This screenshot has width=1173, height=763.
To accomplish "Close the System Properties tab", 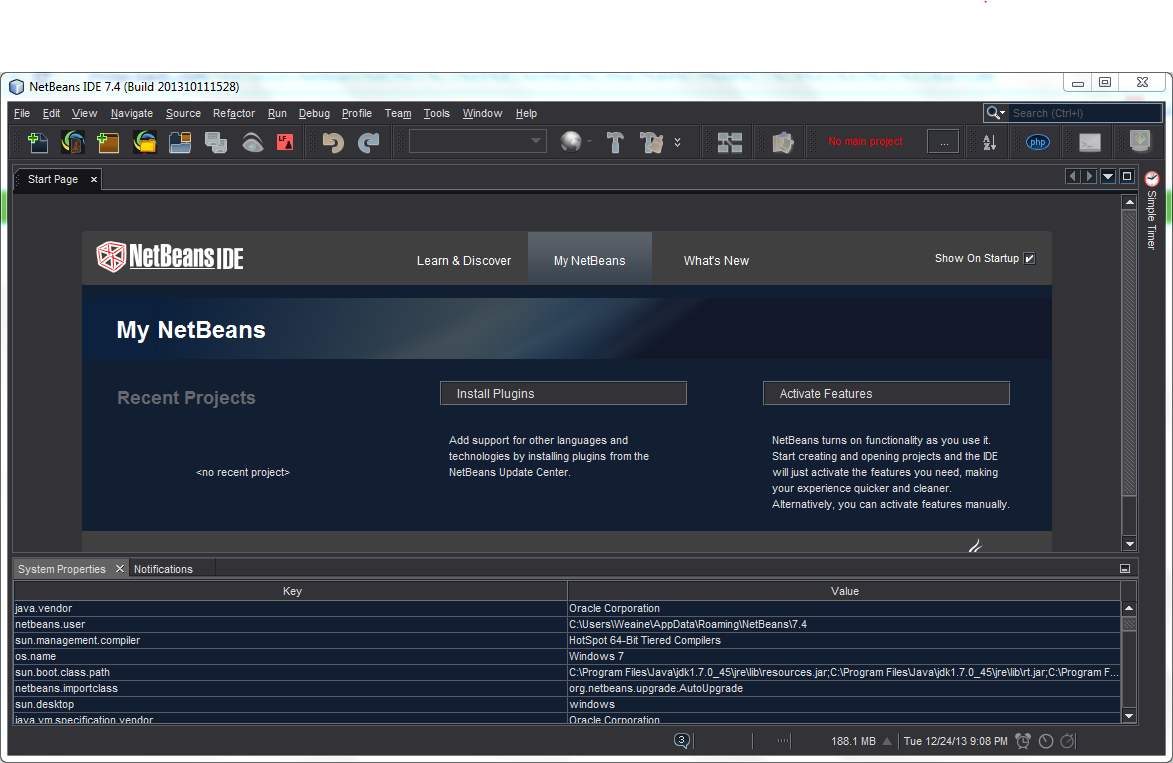I will tap(119, 569).
